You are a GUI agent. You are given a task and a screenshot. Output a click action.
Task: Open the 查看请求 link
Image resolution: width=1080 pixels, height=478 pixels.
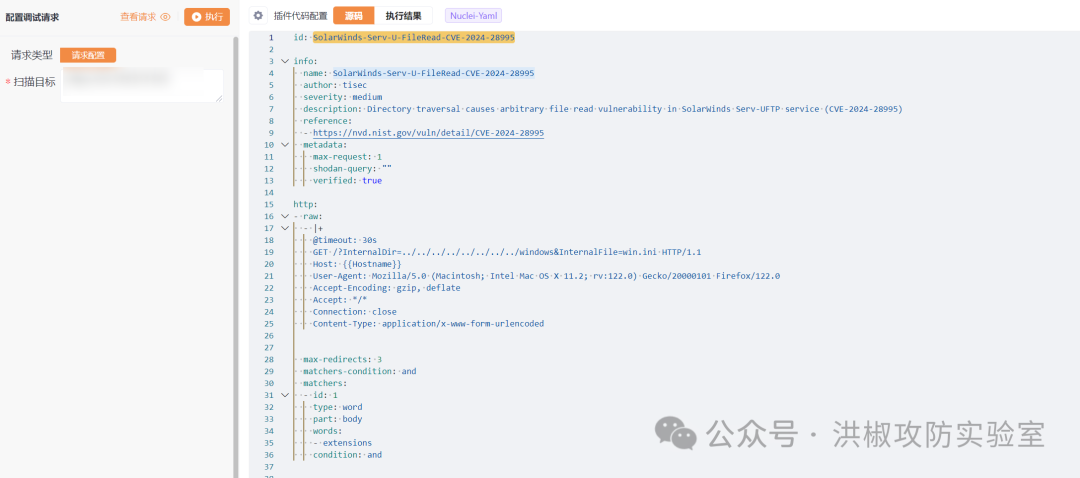click(138, 17)
